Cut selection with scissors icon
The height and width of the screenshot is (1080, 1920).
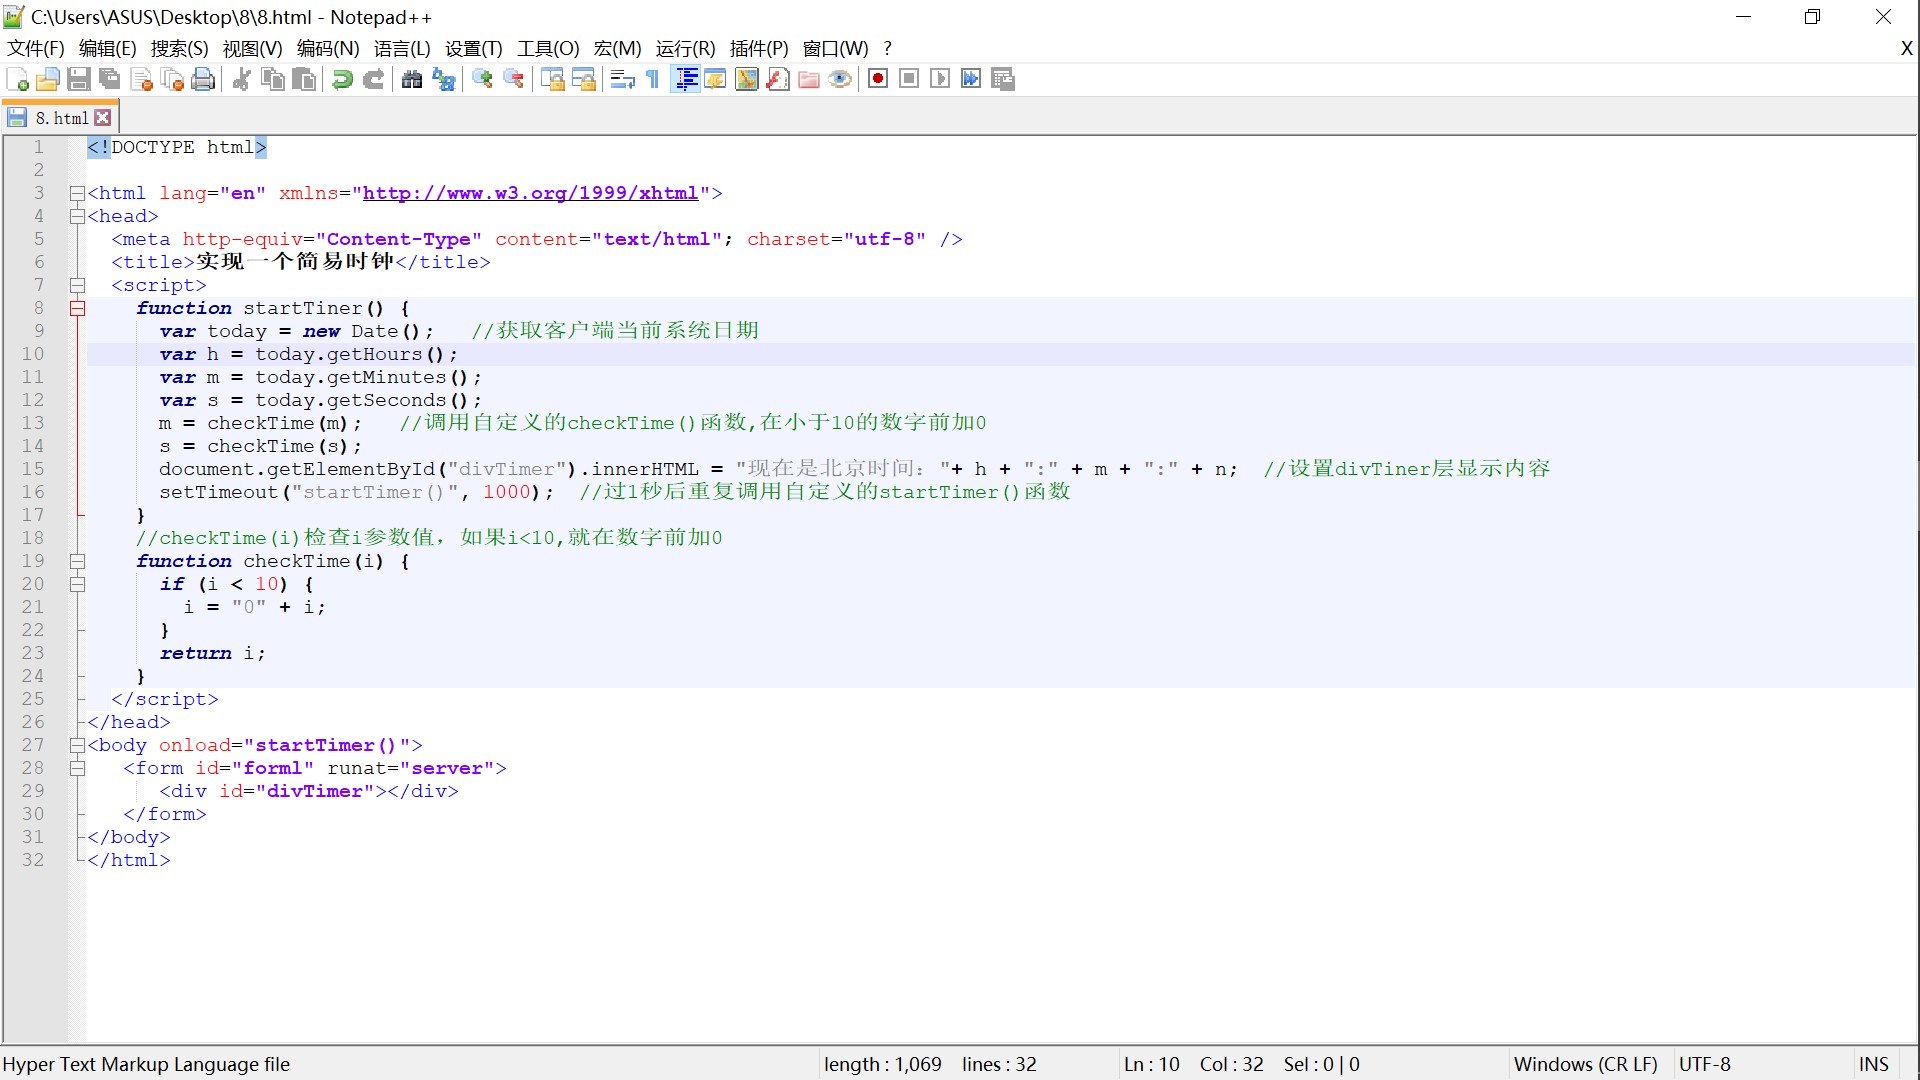[241, 80]
